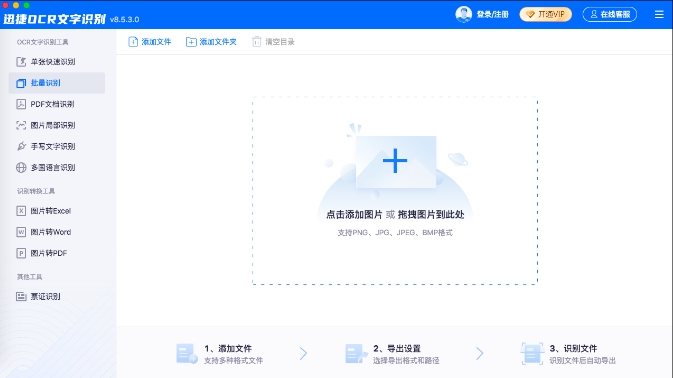Click the 添加文件 document icon
The height and width of the screenshot is (378, 673).
(133, 42)
